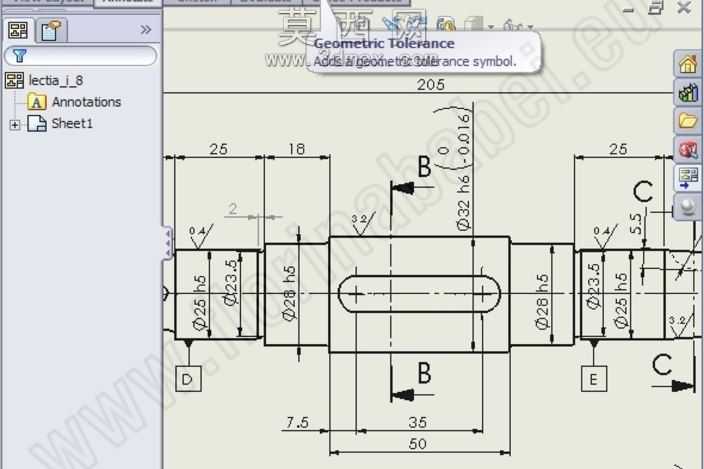Select the right Ø25 h5 dimension

pos(620,300)
